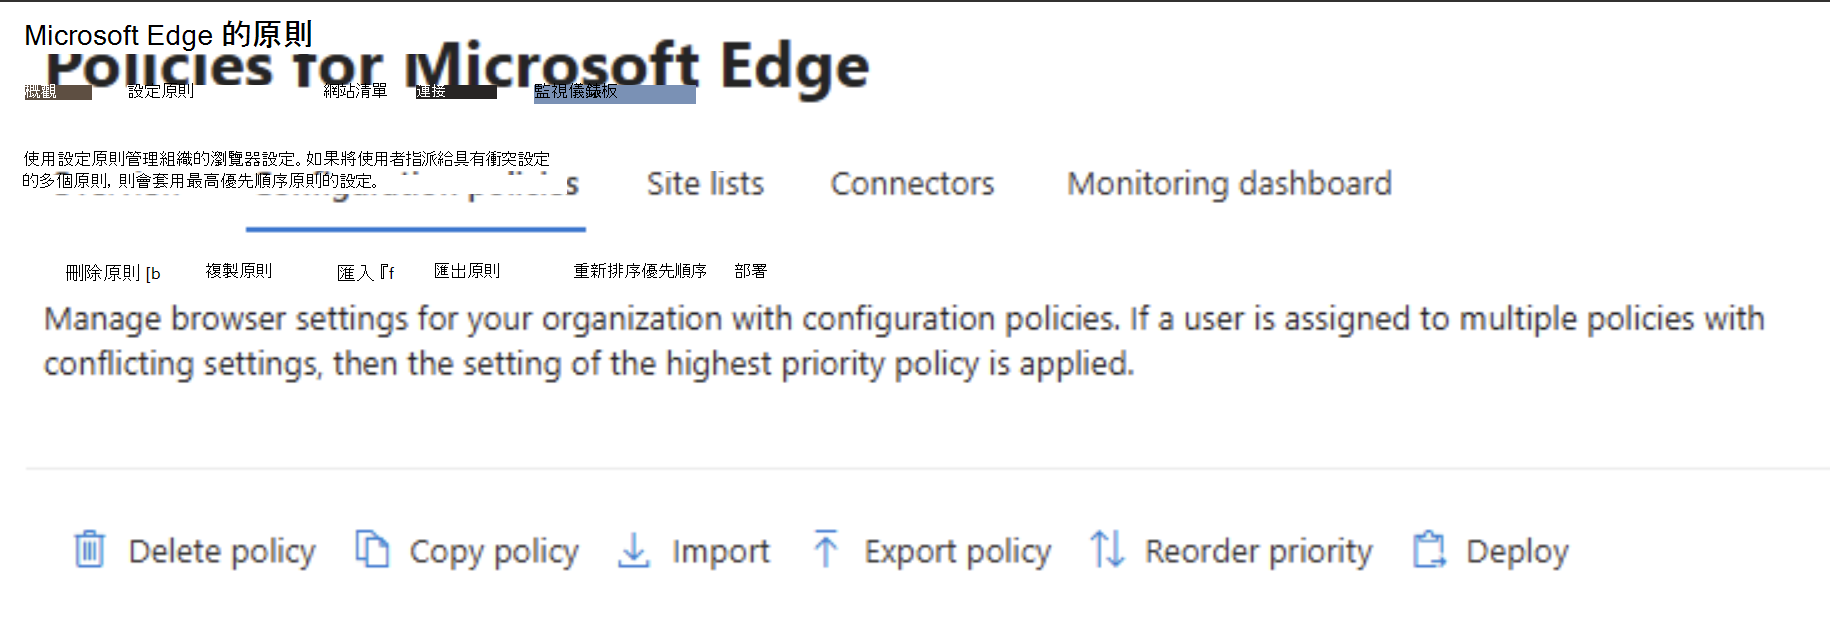
Task: Click the up-down arrows icon for Reorder priority
Action: [x=1107, y=550]
